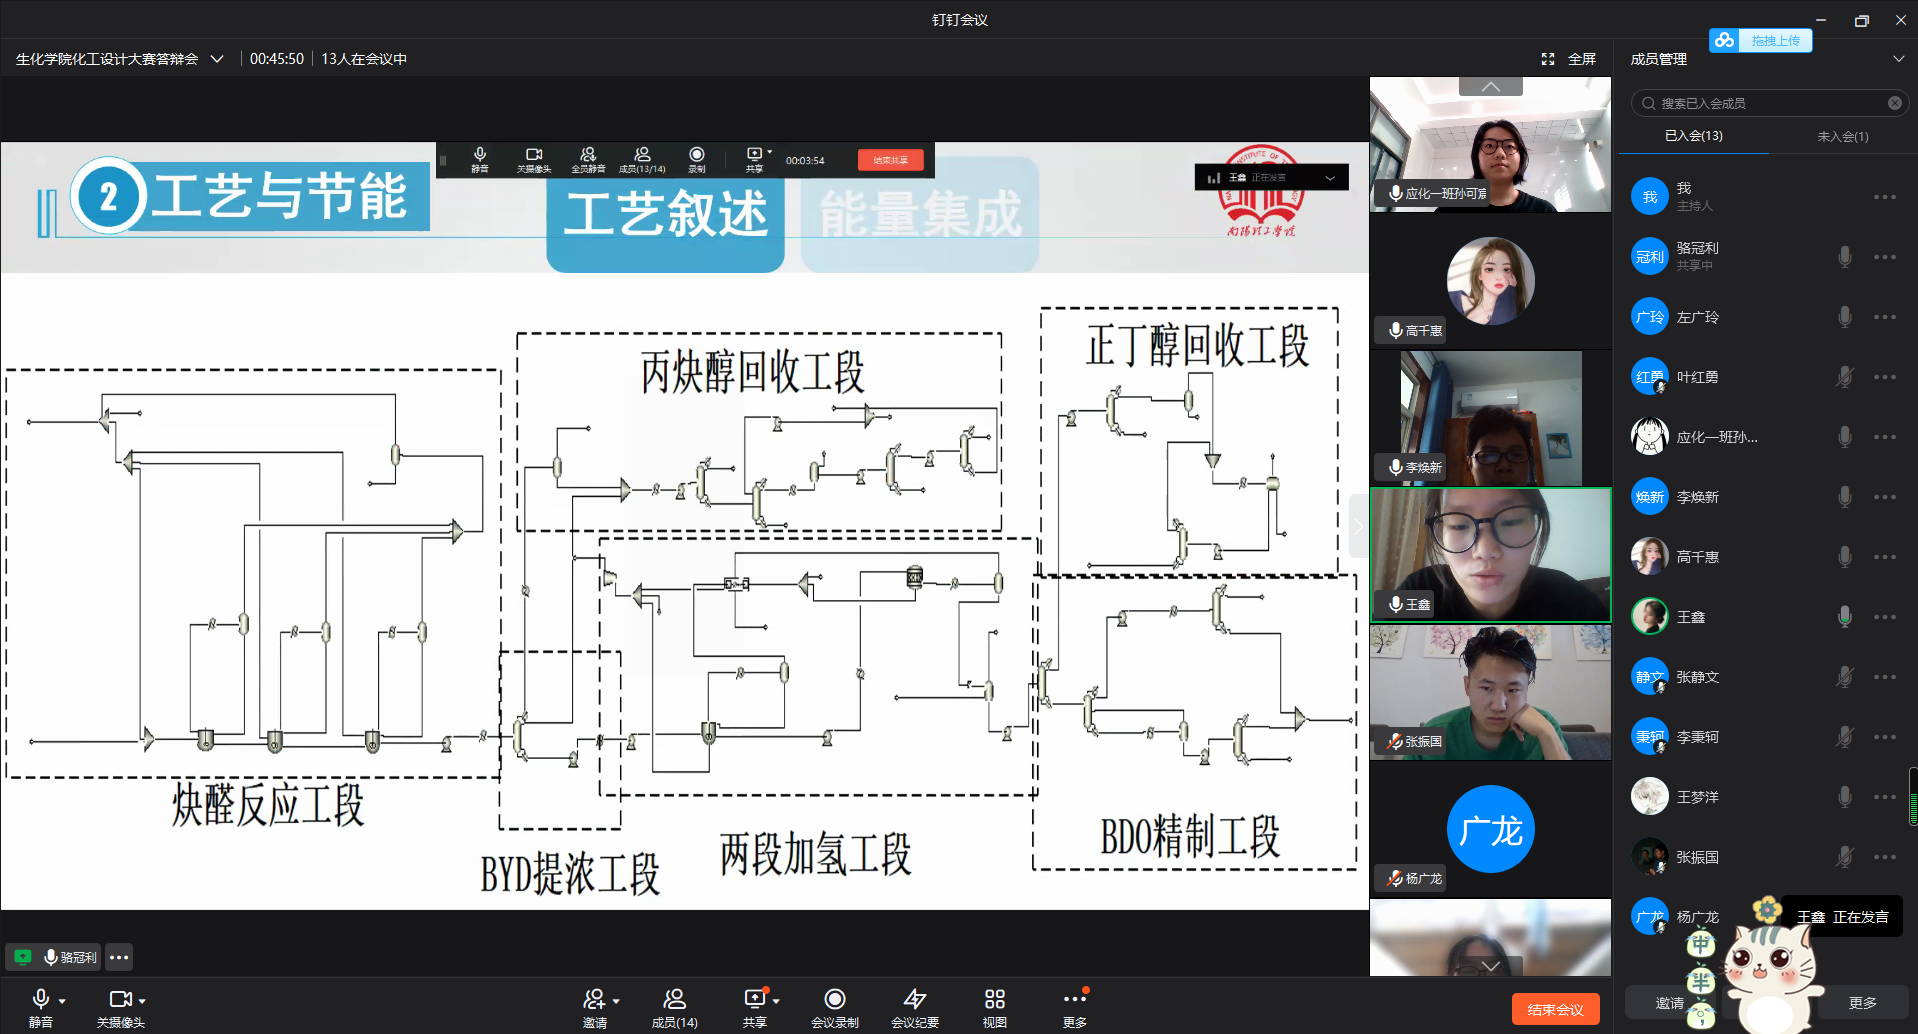Click the member search input field
This screenshot has width=1918, height=1034.
[1768, 103]
